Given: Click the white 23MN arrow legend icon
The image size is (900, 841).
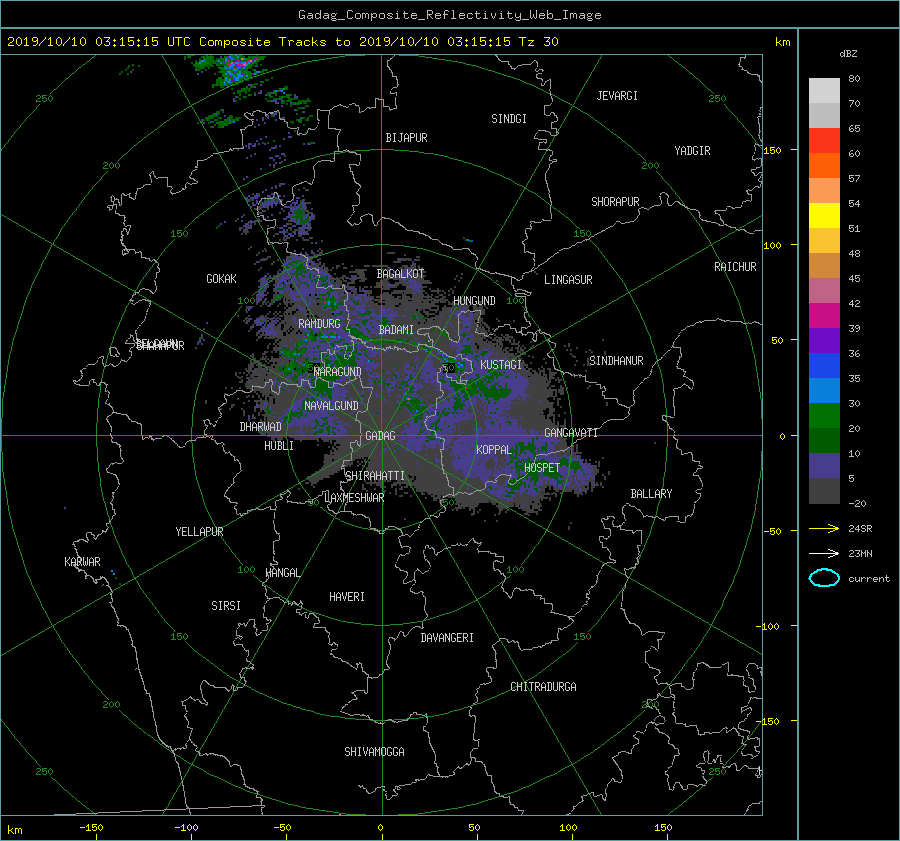Looking at the screenshot, I should 824,553.
